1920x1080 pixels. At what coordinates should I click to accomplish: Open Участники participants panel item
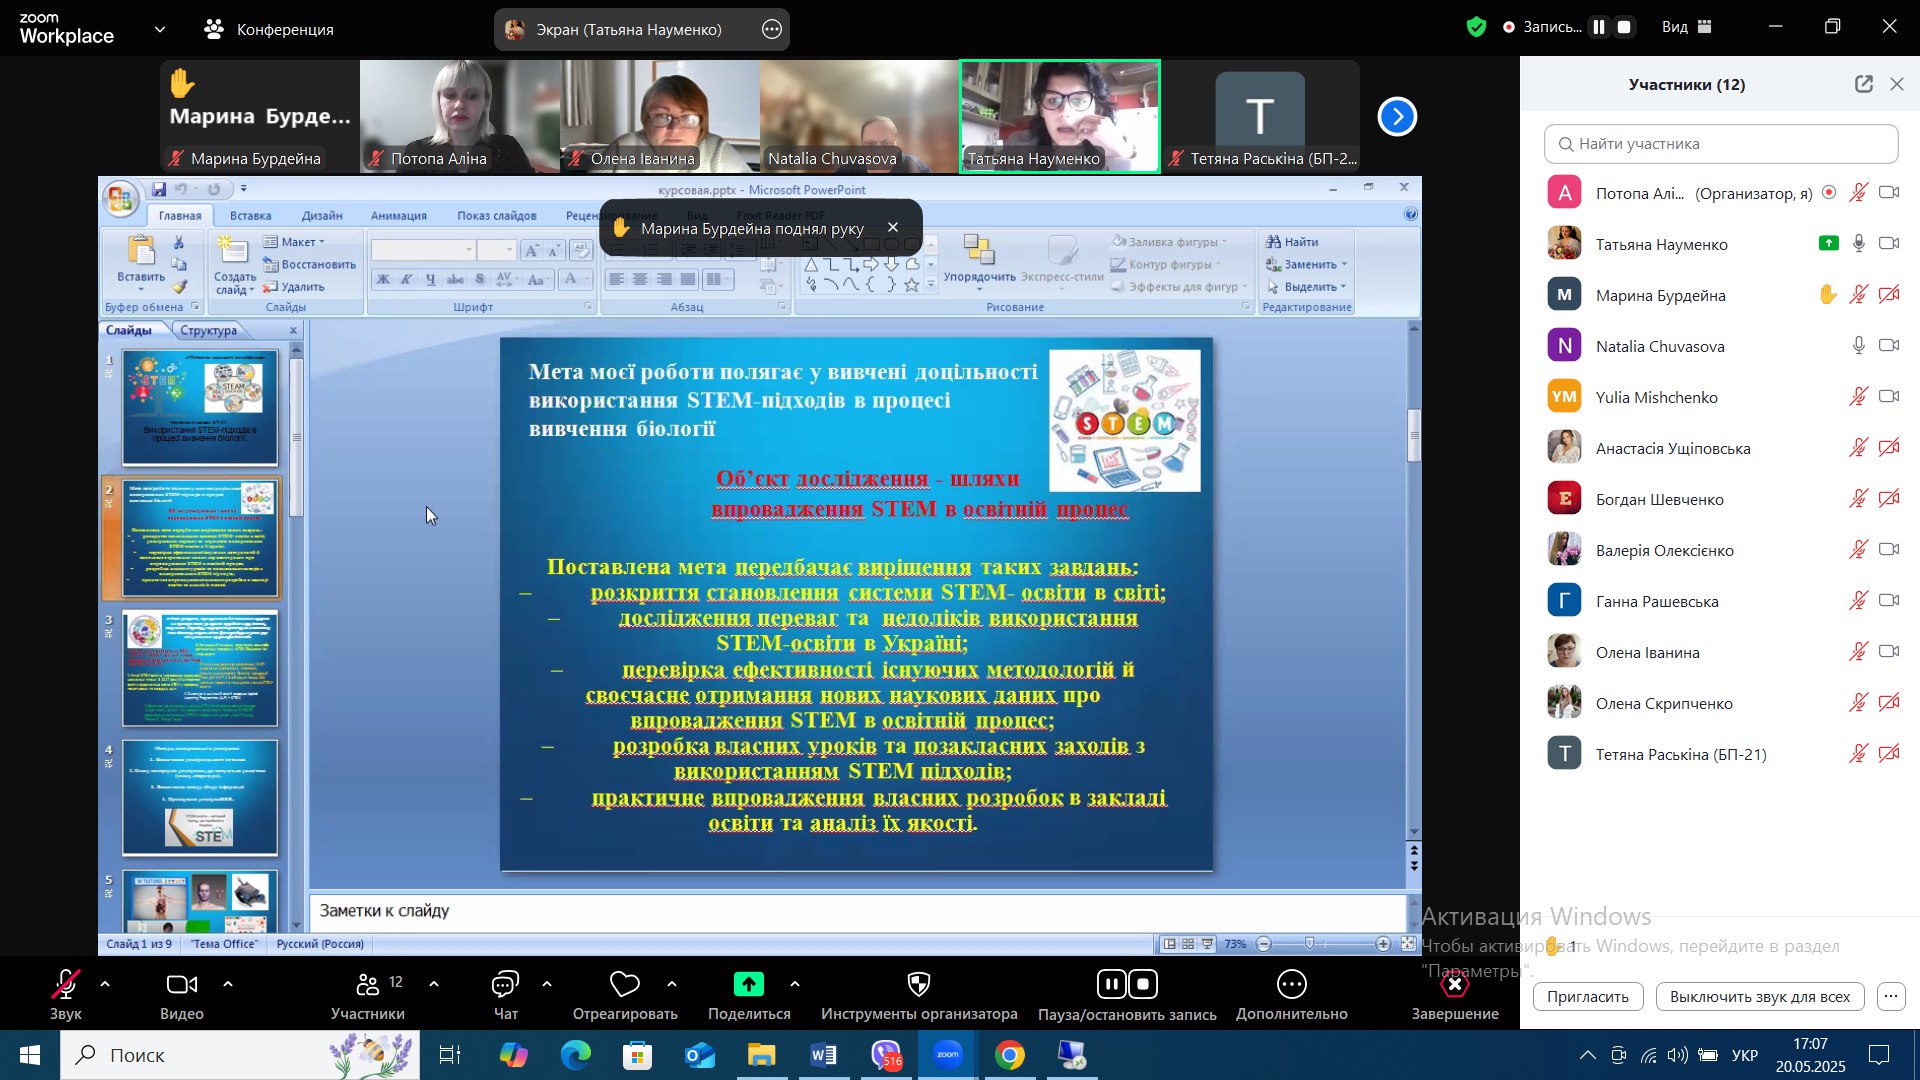tap(367, 985)
